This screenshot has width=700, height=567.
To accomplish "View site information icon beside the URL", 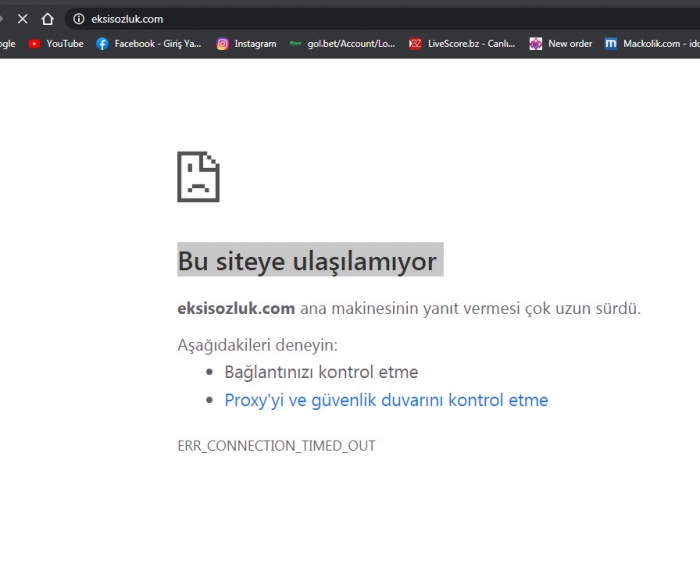I will coord(79,19).
